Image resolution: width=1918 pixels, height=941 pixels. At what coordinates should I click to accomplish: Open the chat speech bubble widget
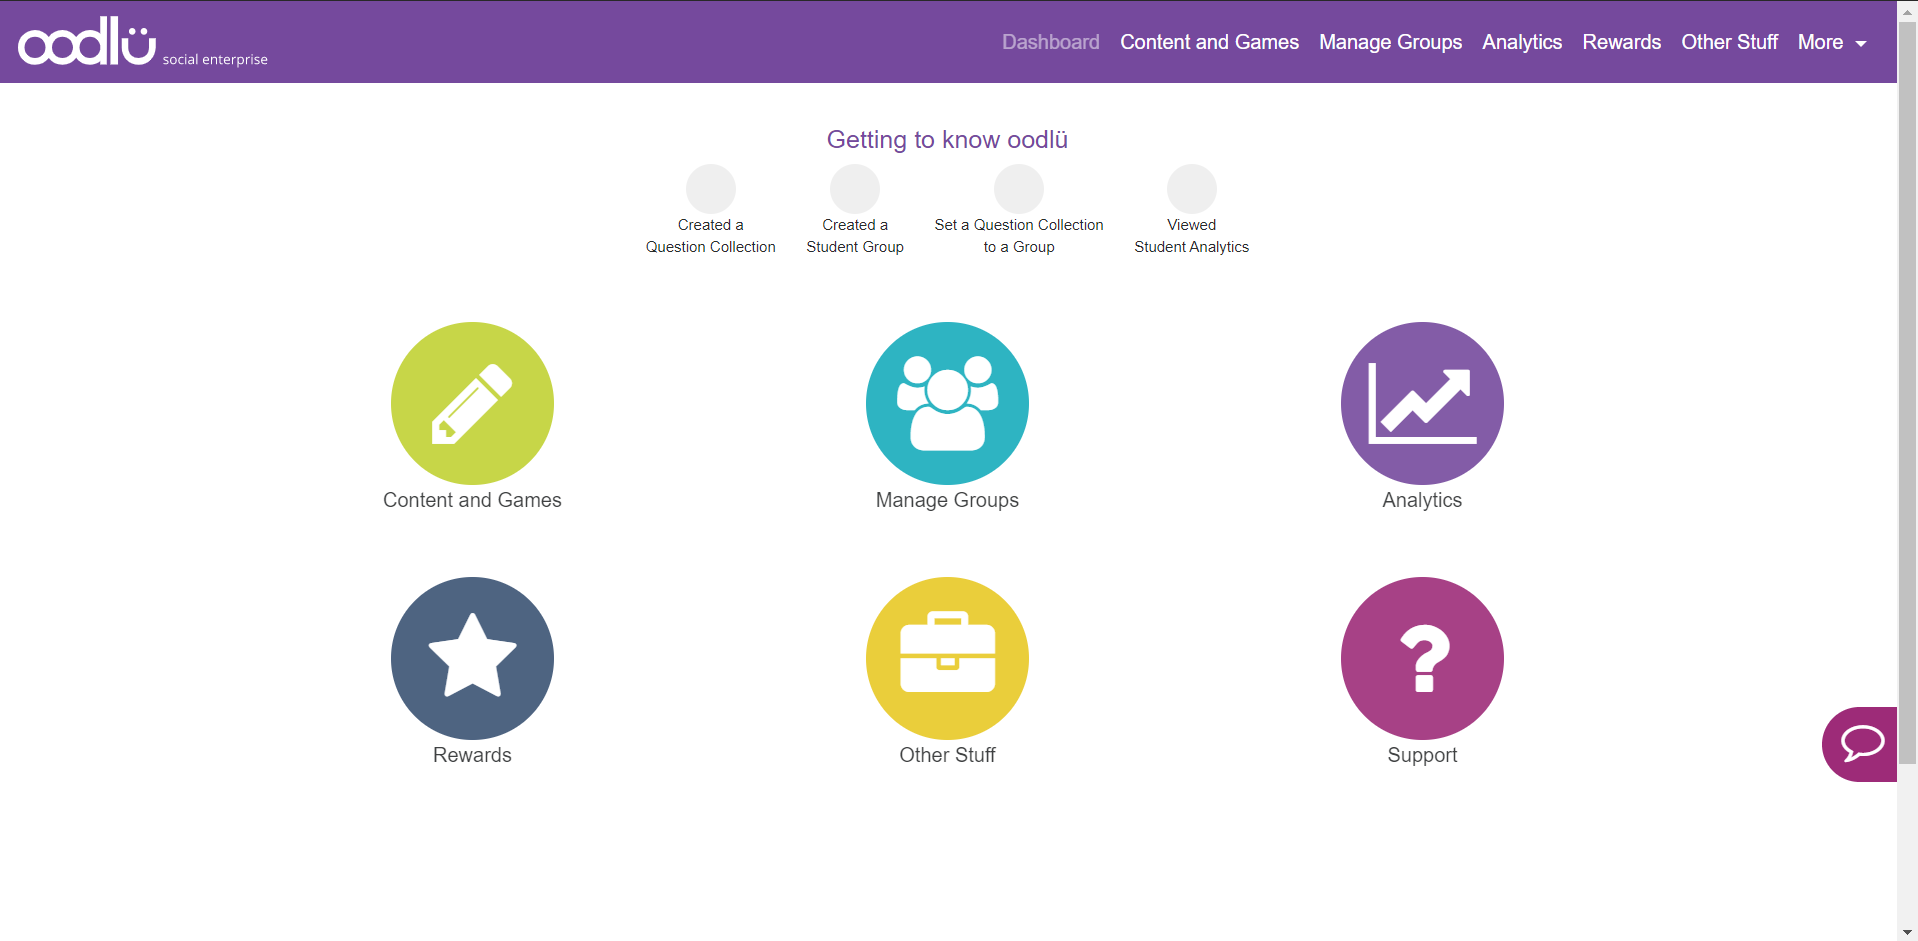pos(1862,744)
